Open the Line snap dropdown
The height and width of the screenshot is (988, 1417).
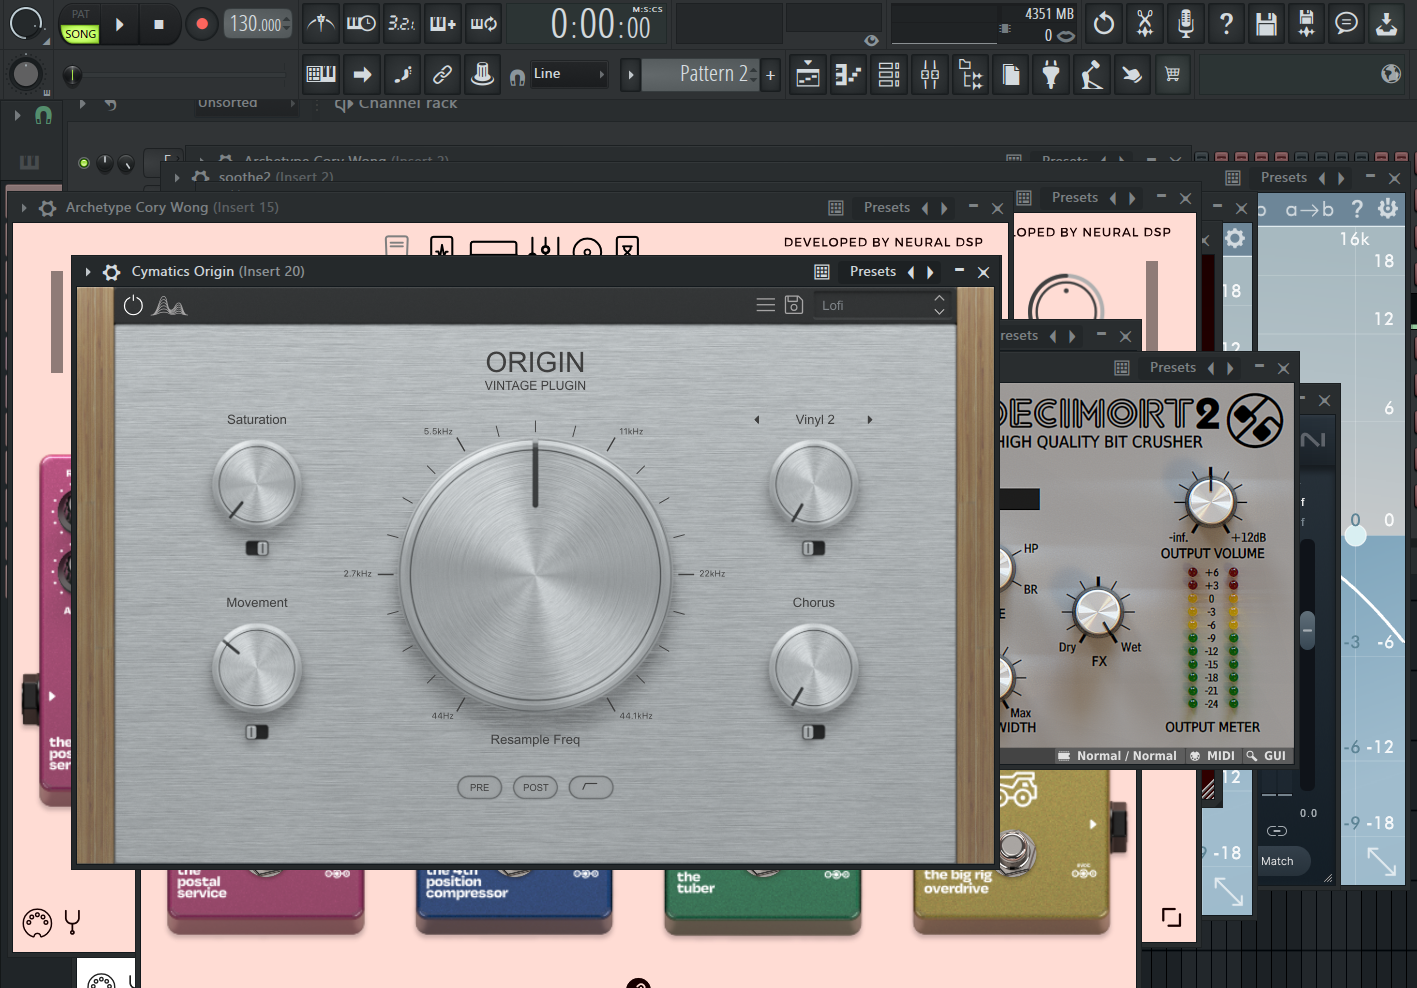[569, 74]
